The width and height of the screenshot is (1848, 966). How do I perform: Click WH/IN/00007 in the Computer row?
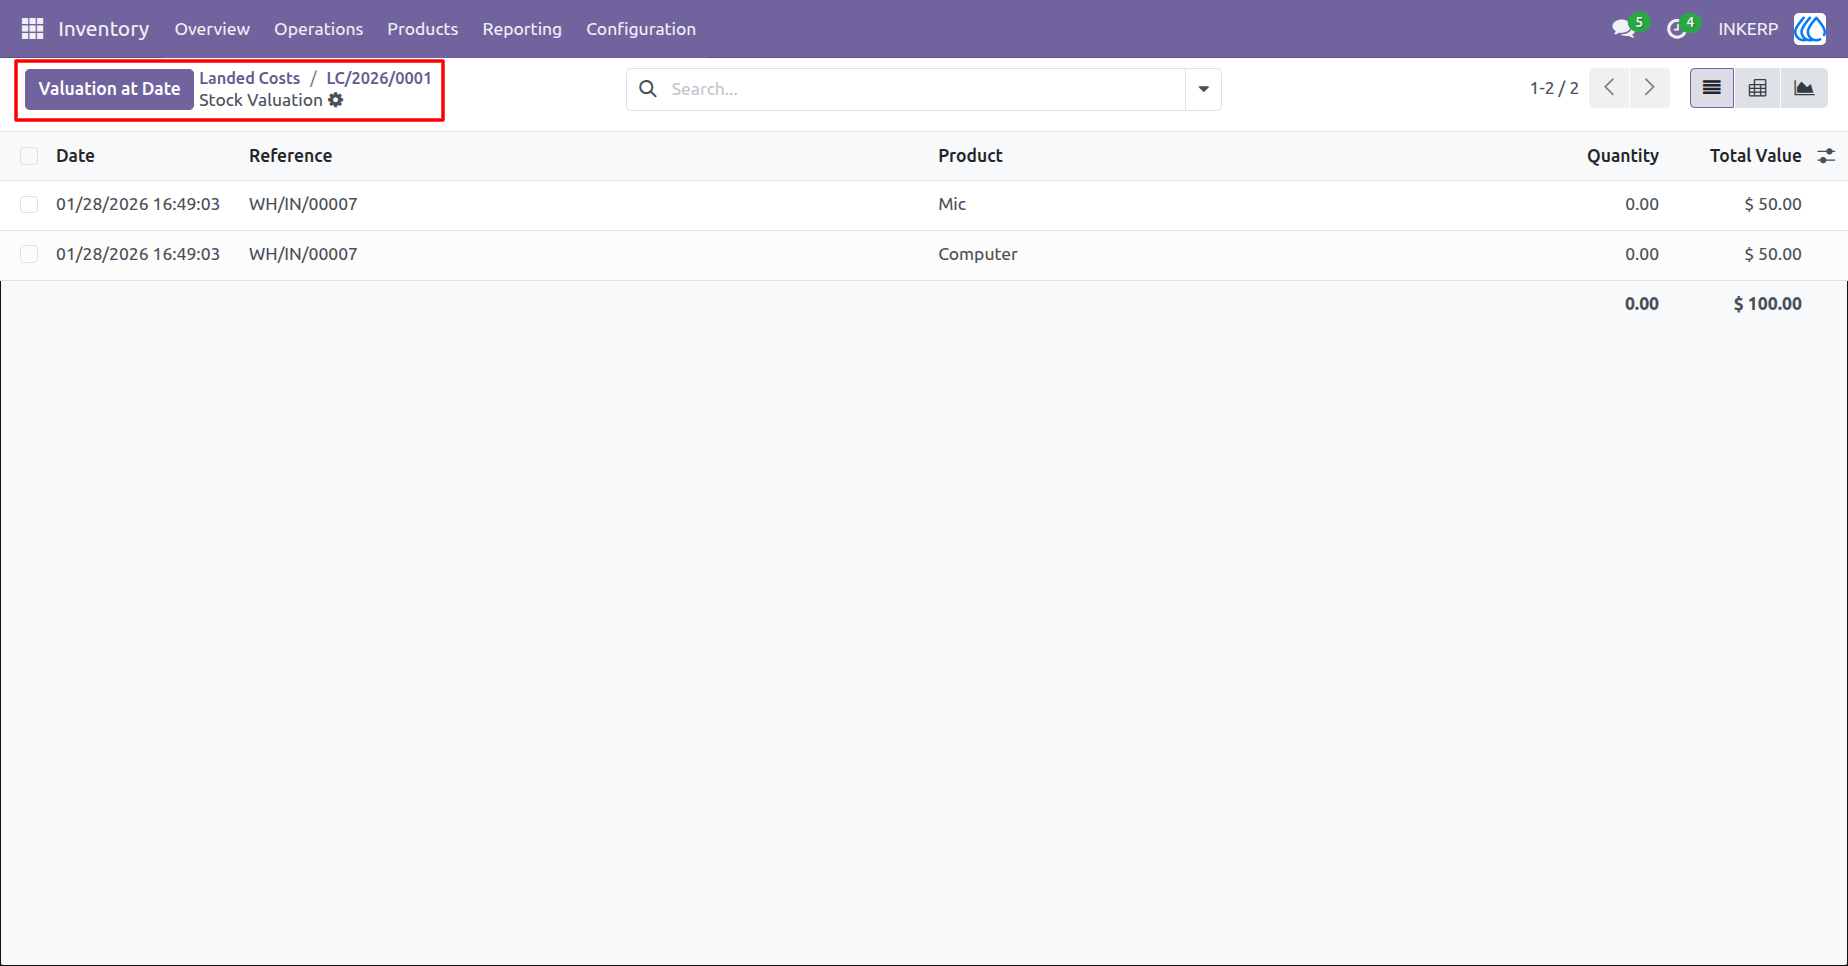pyautogui.click(x=303, y=254)
